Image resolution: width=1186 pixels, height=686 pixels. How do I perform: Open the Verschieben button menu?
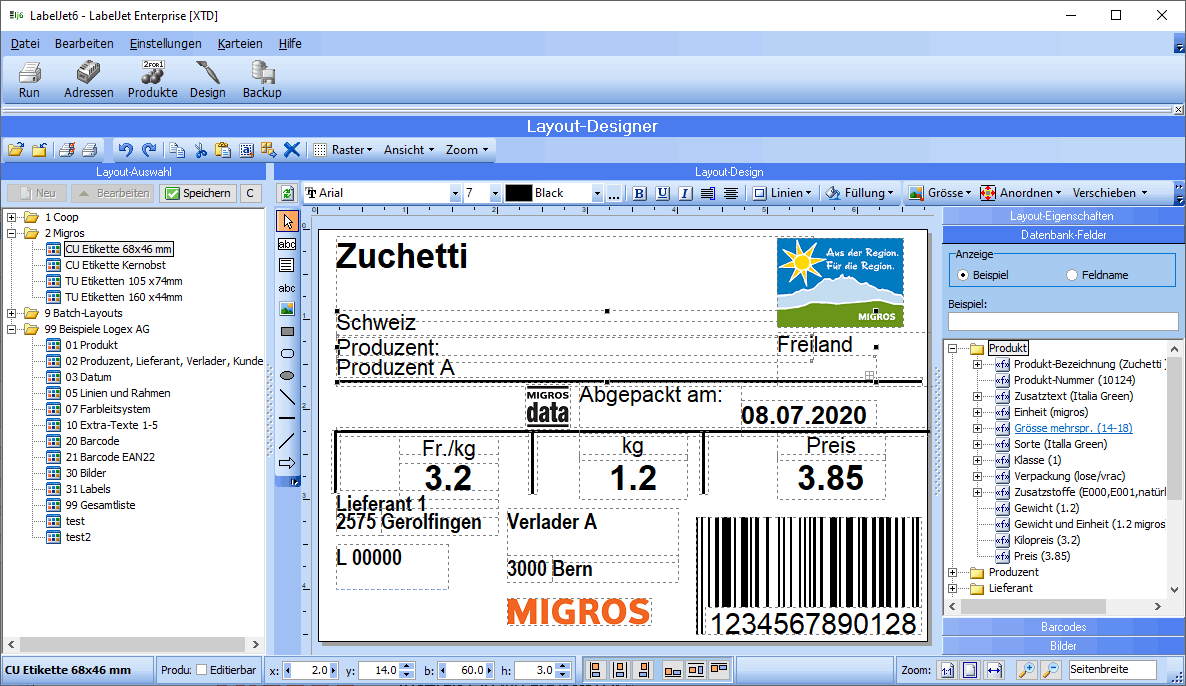click(1110, 193)
